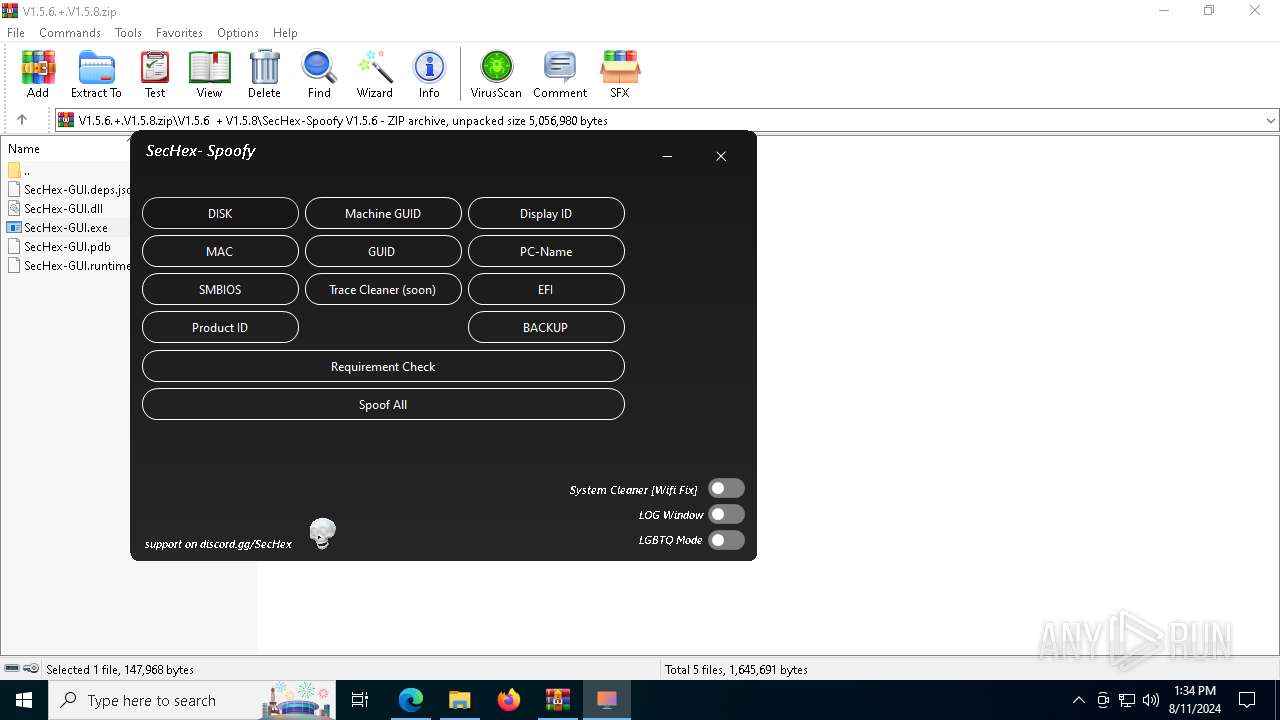Toggle System Cleaner [Wifi Fix] switch
1280x720 pixels.
[726, 488]
